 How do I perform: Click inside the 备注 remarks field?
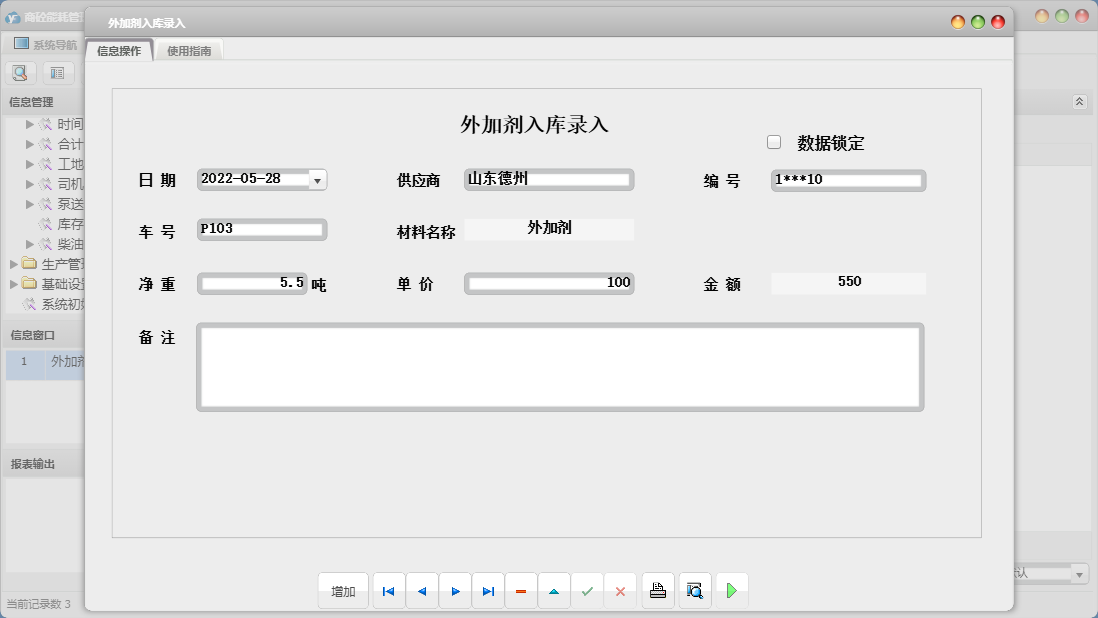(x=560, y=367)
